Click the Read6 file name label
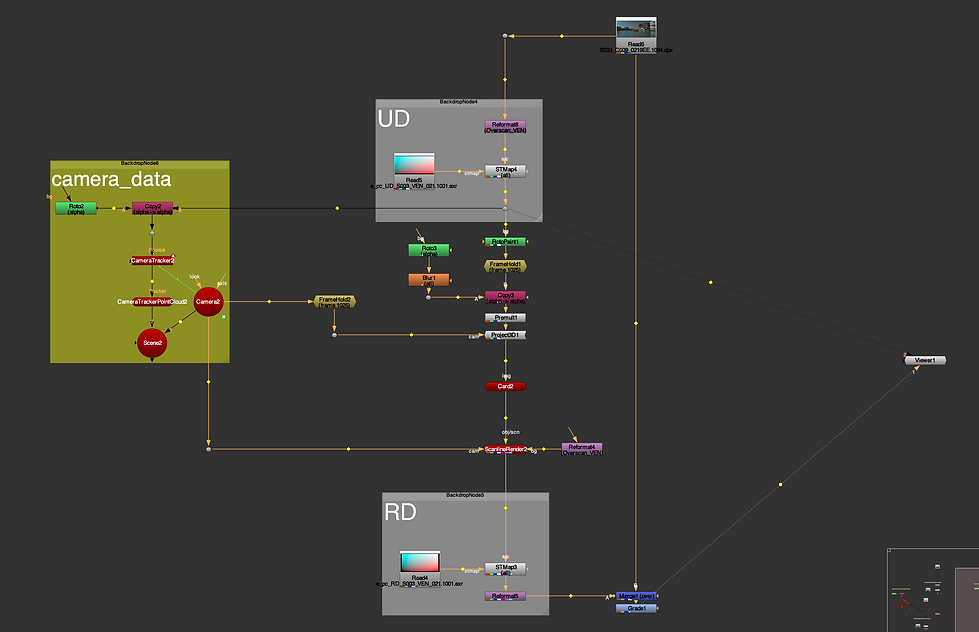This screenshot has height=632, width=979. (636, 51)
